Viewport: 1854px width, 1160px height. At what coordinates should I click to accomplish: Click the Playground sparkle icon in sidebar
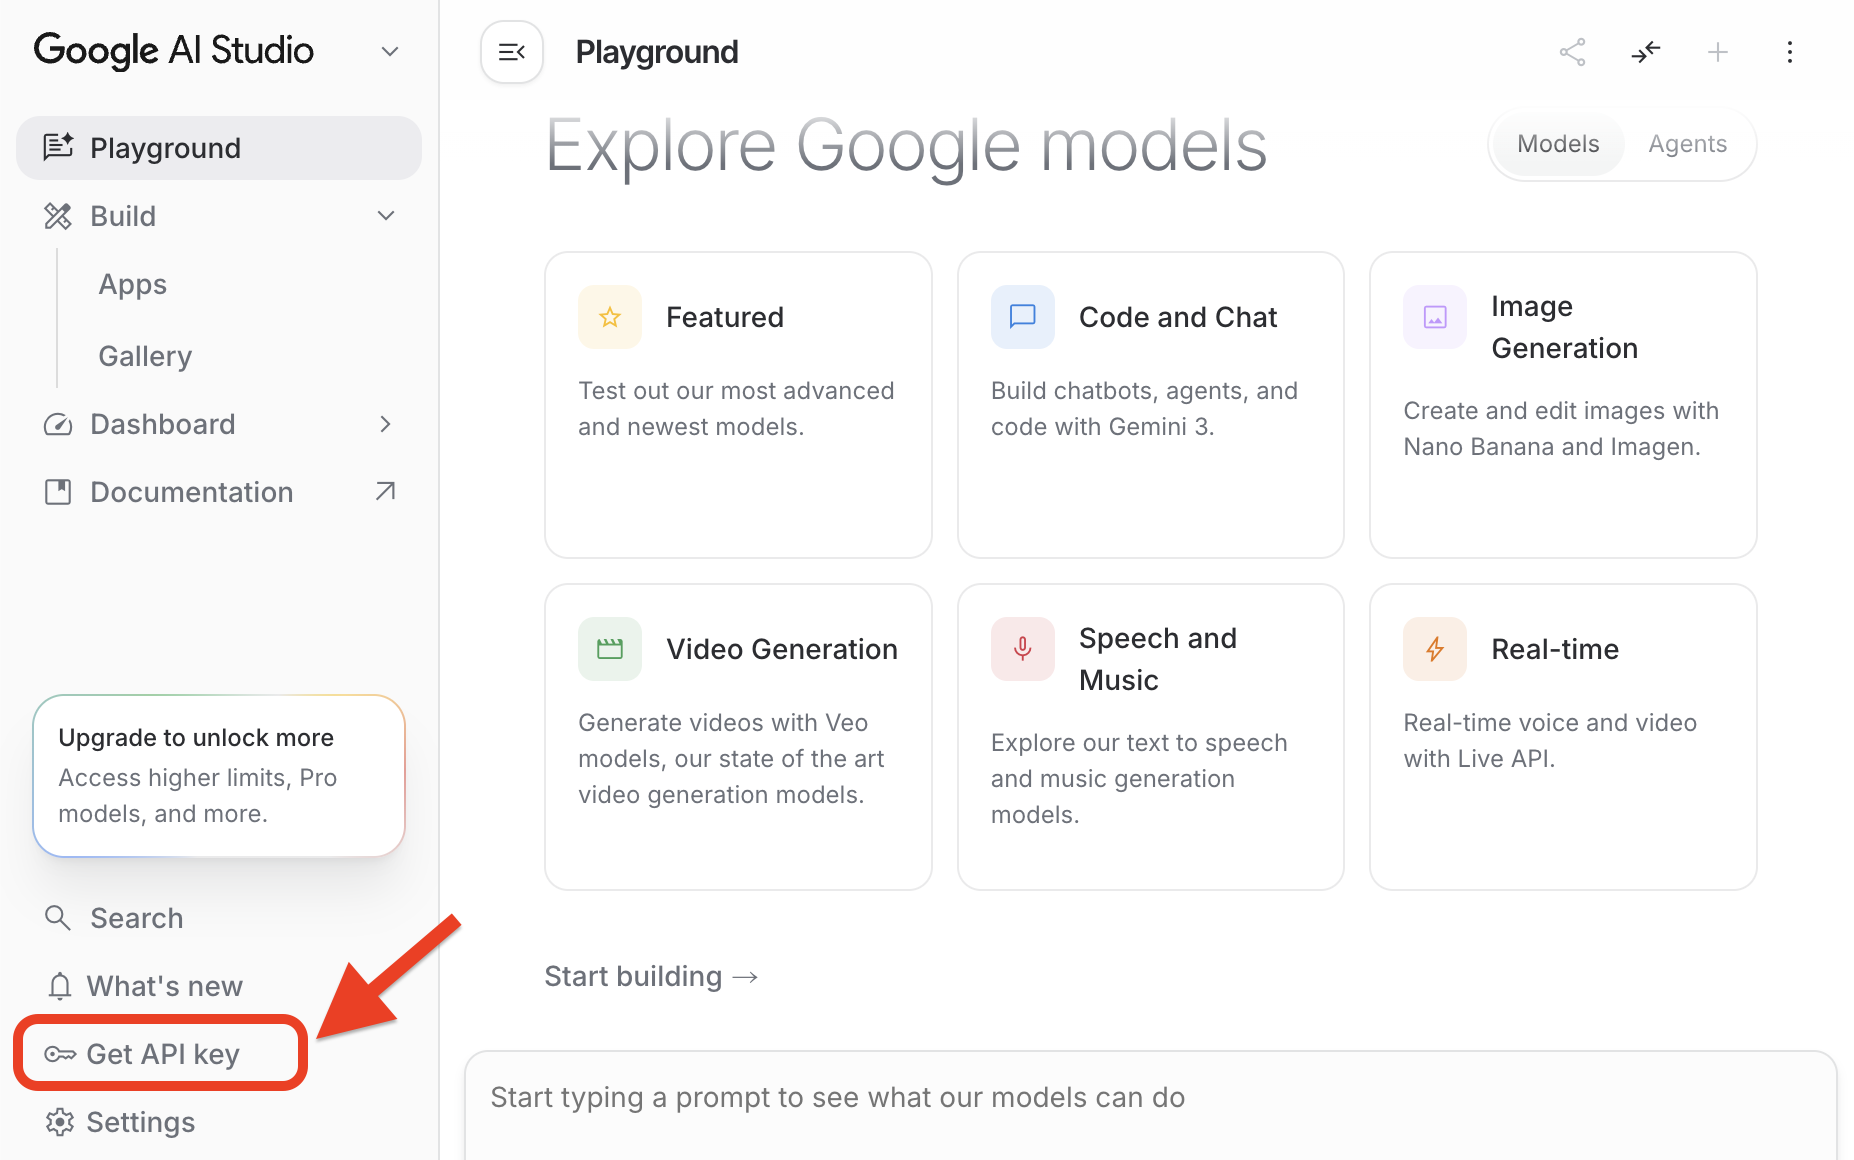click(58, 147)
